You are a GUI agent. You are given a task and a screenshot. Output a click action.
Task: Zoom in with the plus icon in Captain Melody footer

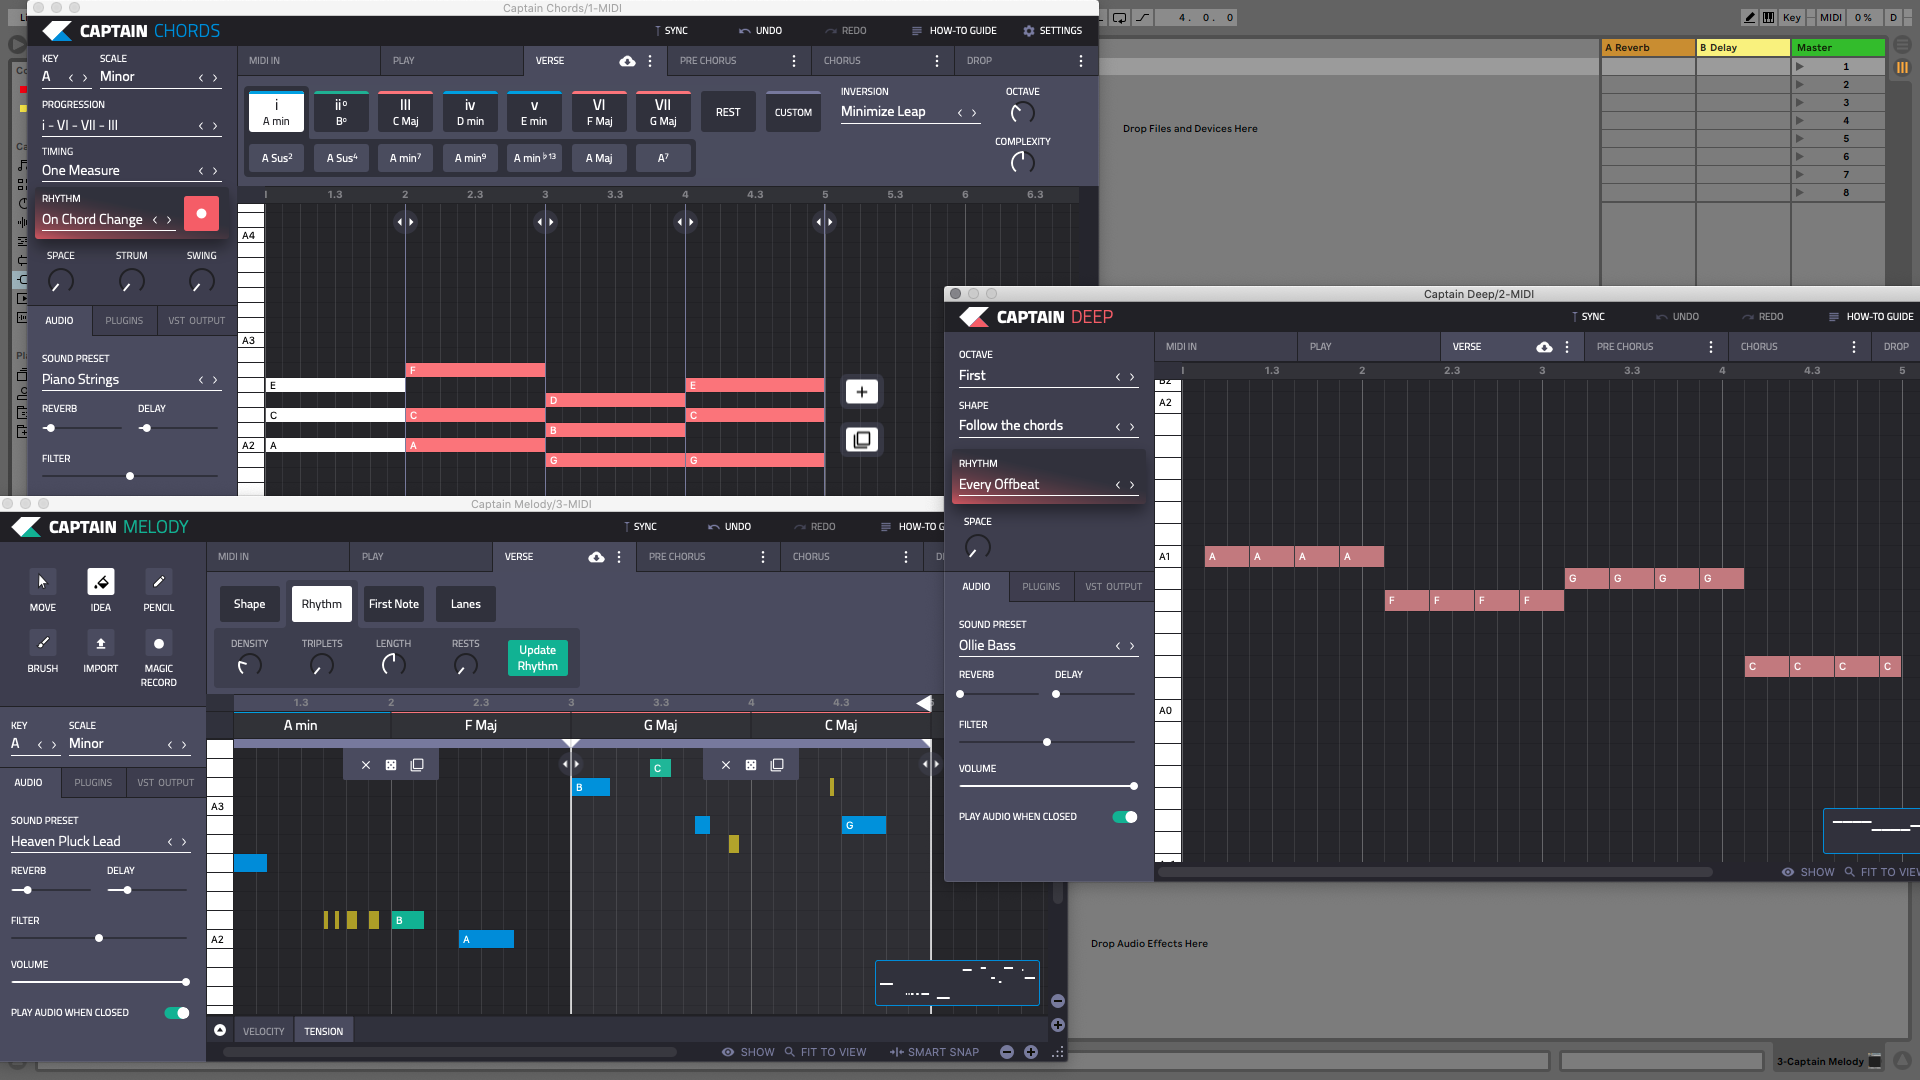[x=1031, y=1052]
